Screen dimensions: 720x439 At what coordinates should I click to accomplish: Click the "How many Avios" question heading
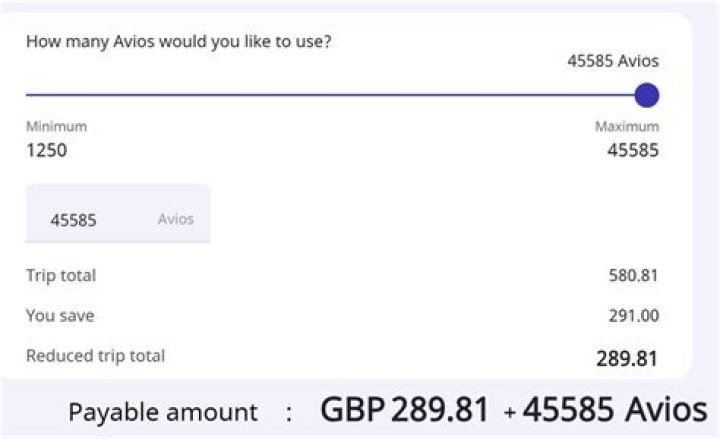(179, 42)
